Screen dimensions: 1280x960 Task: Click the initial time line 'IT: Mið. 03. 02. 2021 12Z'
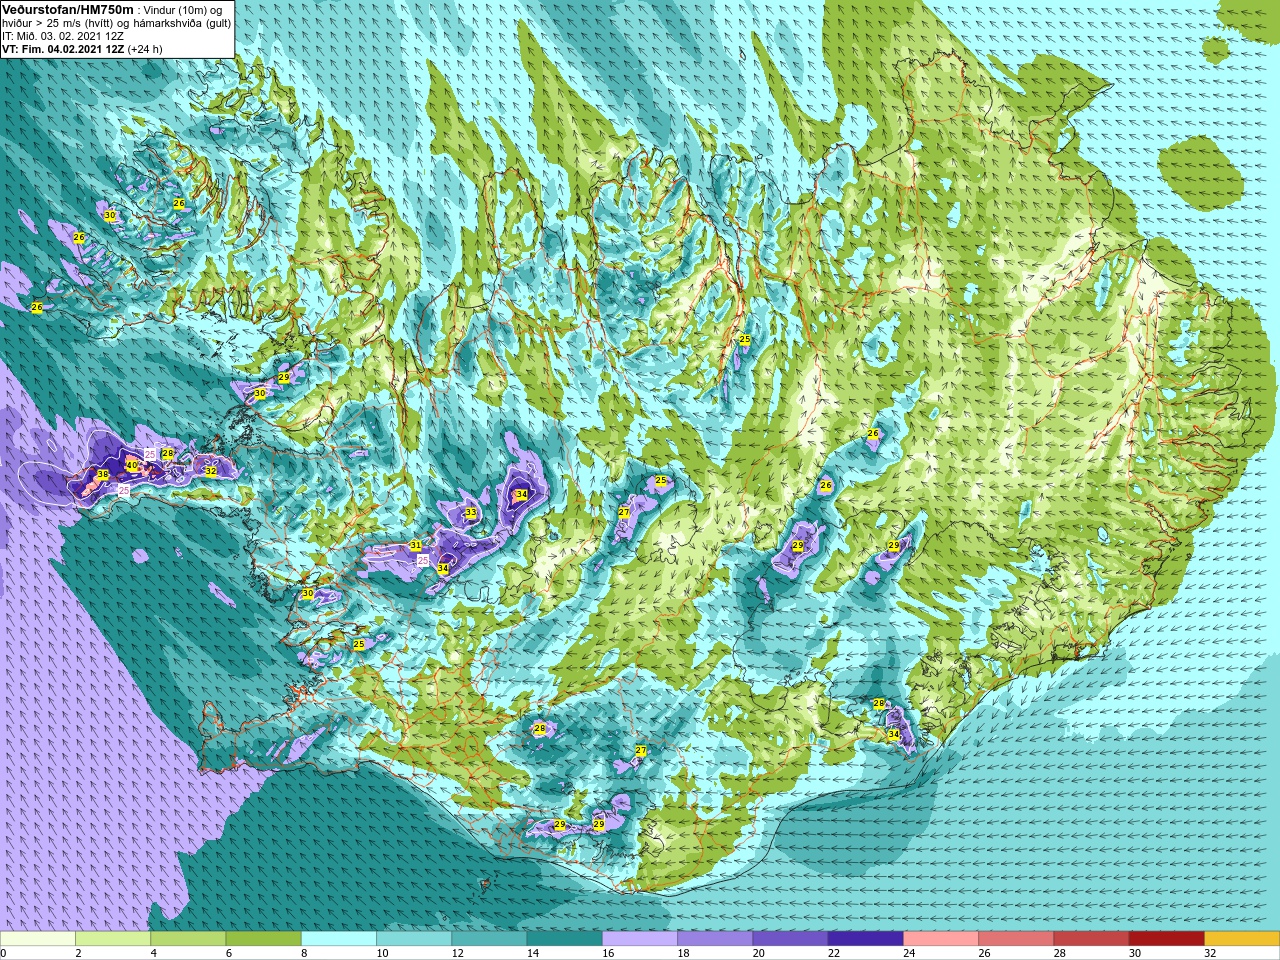[63, 35]
